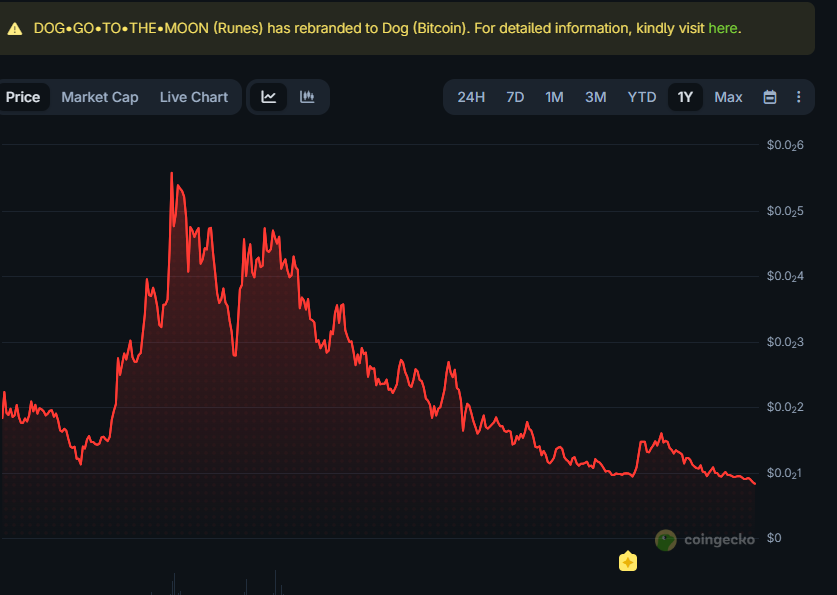Set range to 24H
This screenshot has height=595, width=837.
click(471, 97)
